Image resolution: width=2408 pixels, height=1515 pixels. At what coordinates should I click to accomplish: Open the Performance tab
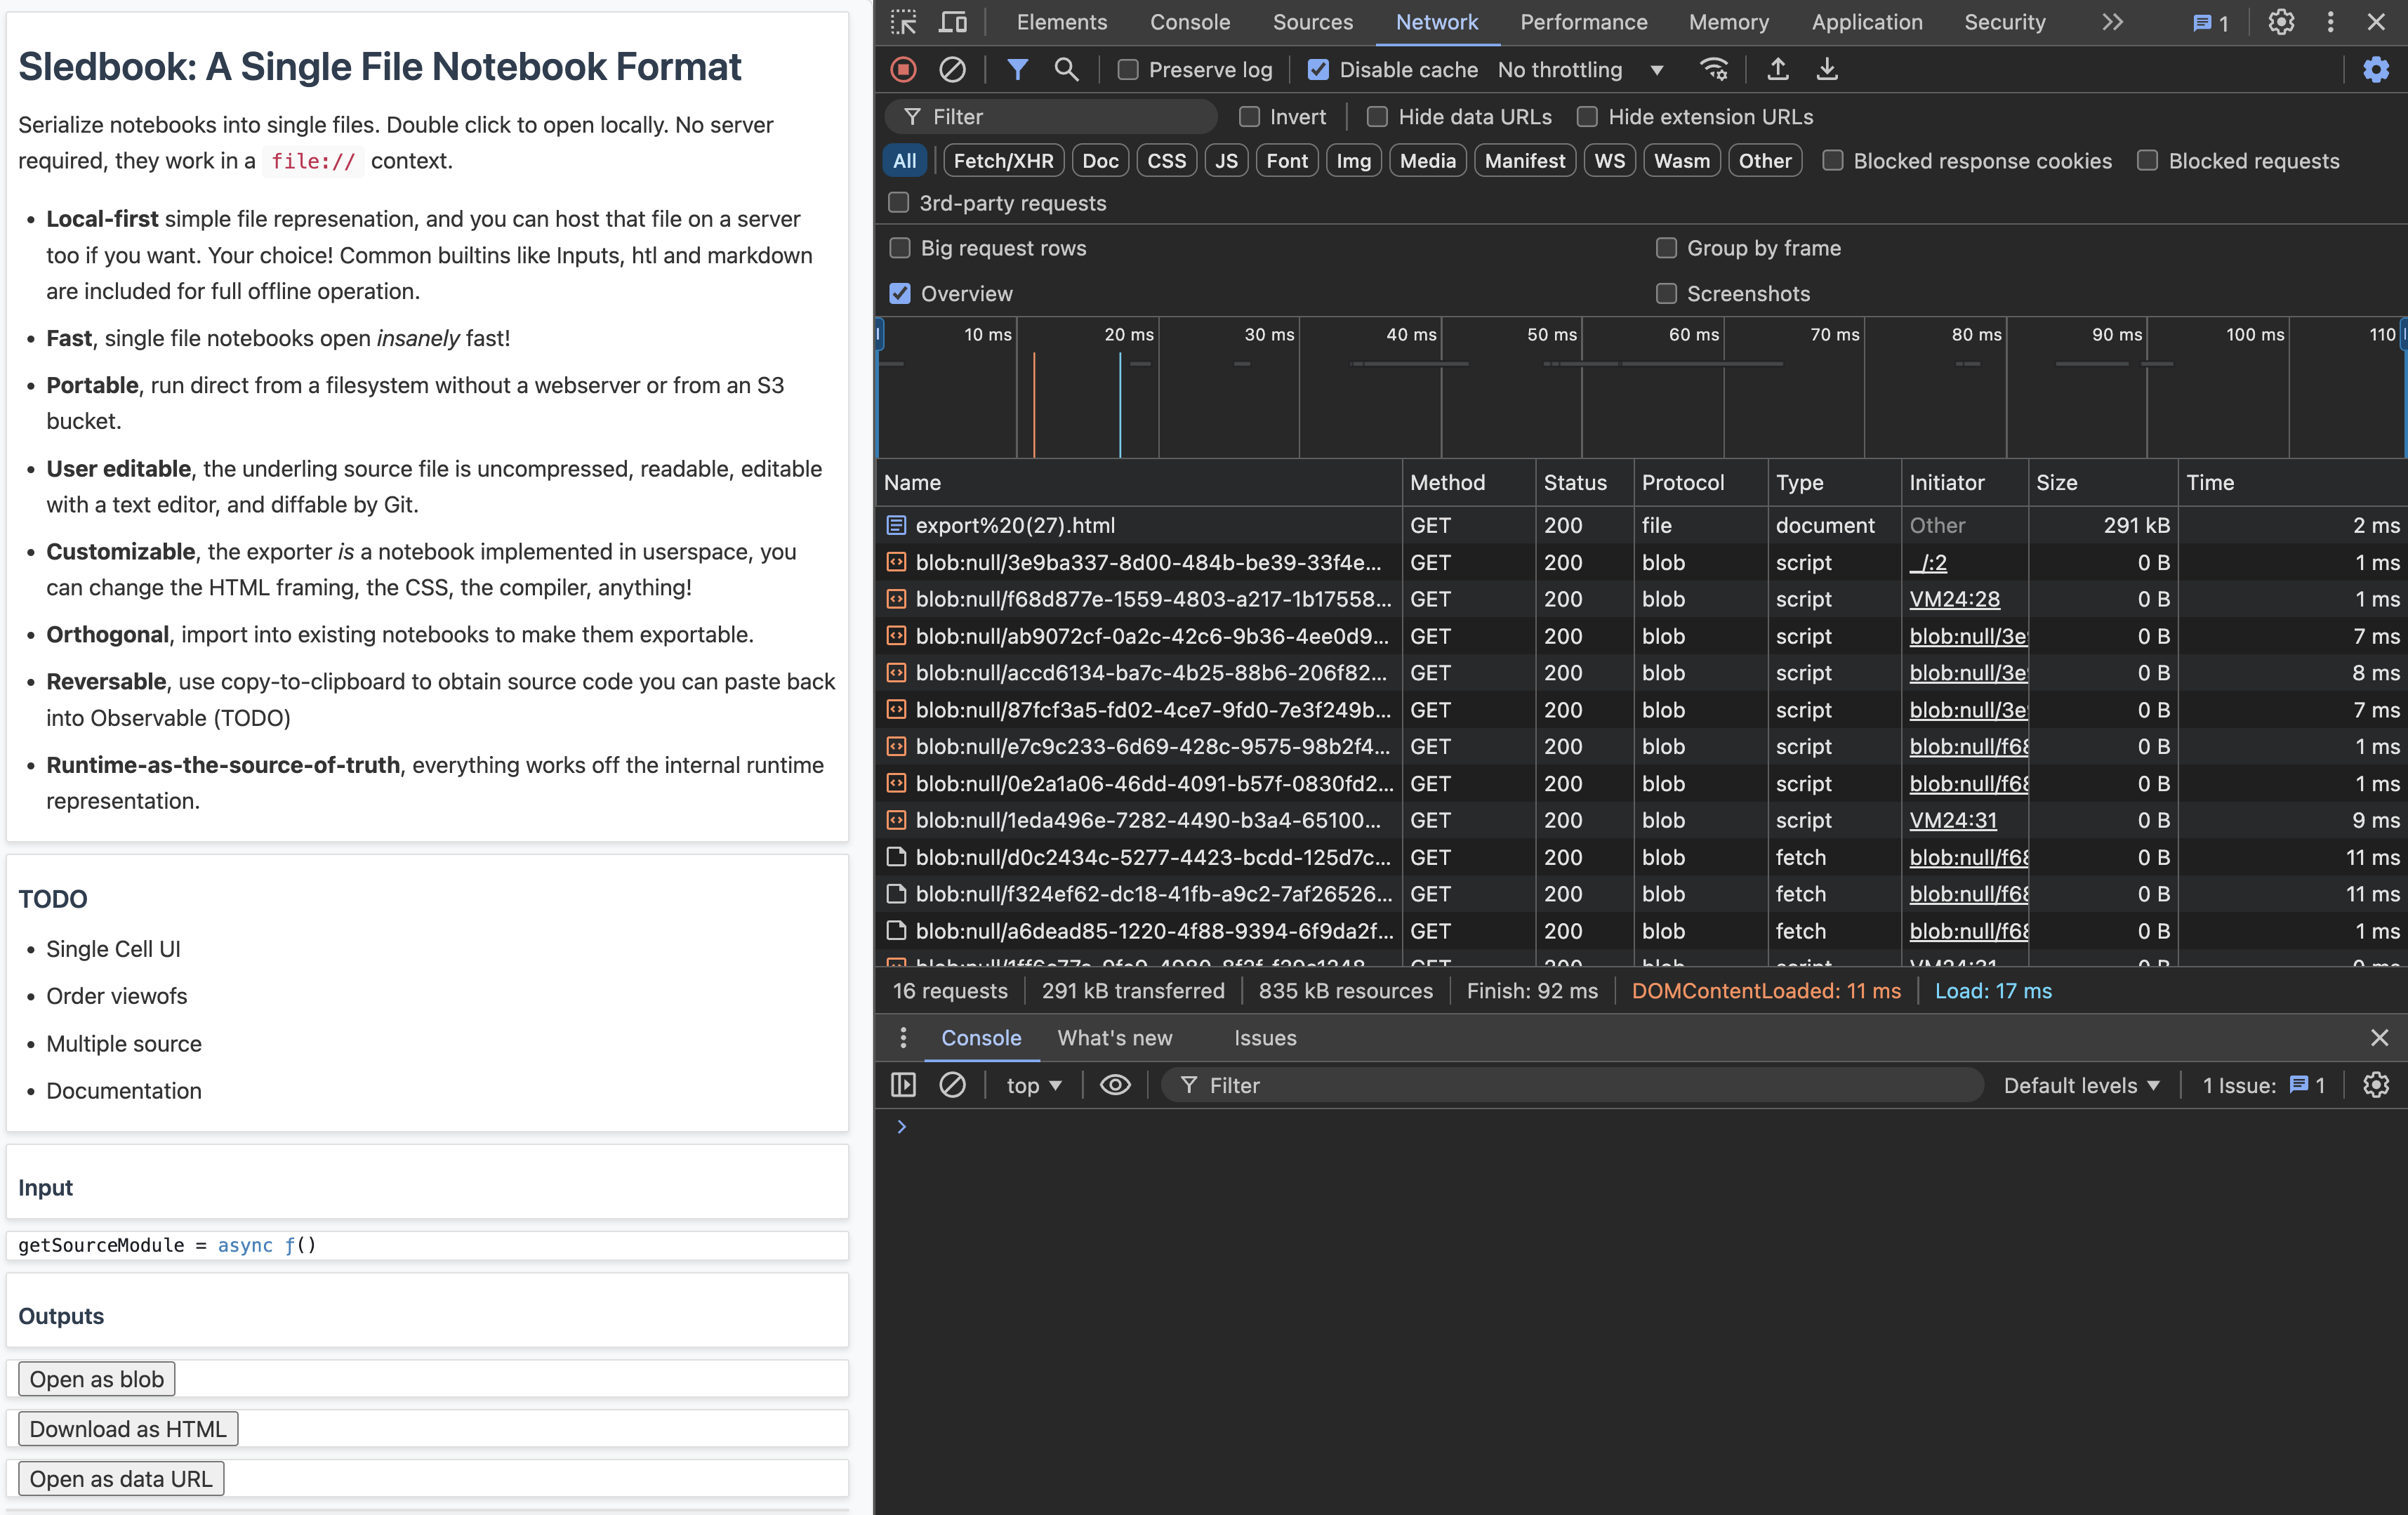(1583, 22)
